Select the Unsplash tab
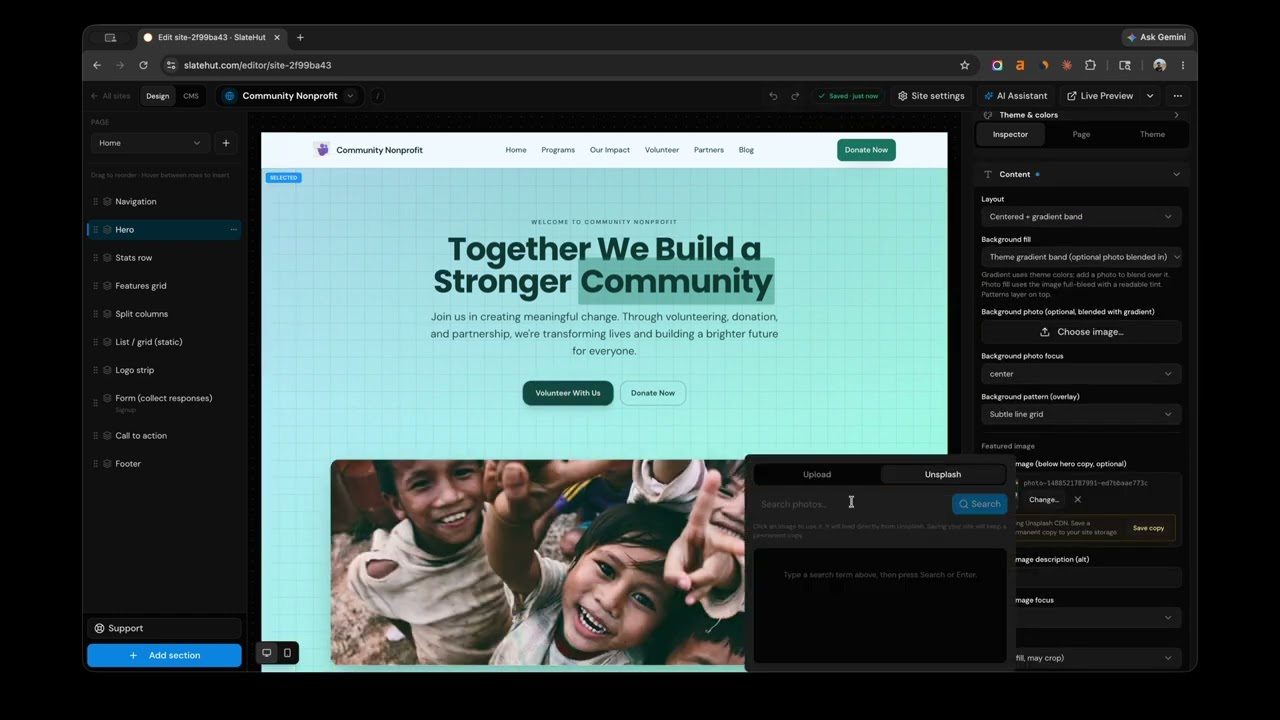1280x720 pixels. 943,475
